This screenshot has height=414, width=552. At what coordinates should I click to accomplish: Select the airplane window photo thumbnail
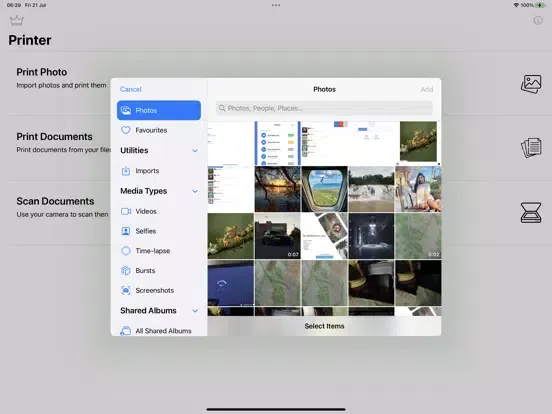click(x=324, y=189)
